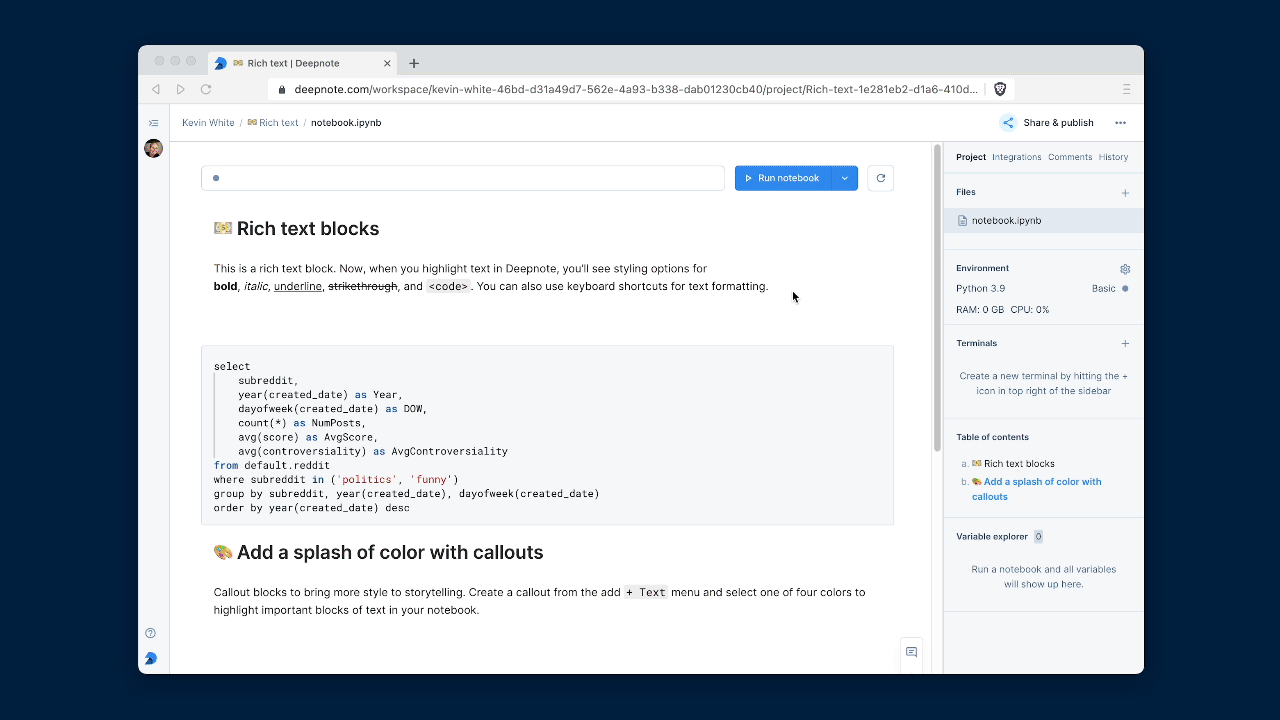Click the notebook status input bar
Image resolution: width=1280 pixels, height=720 pixels.
[x=462, y=178]
